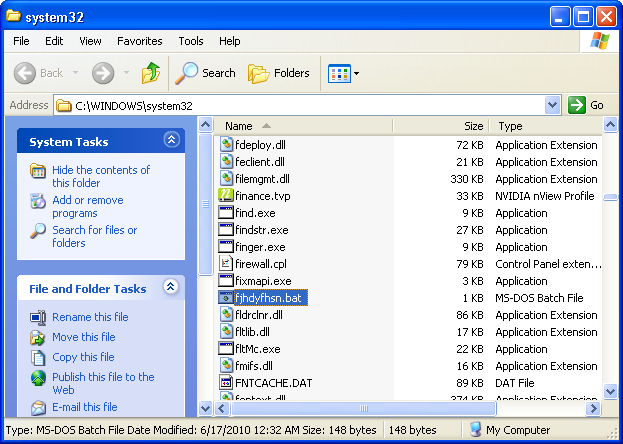Open the Back history dropdown arrow
The height and width of the screenshot is (444, 623).
coord(75,73)
